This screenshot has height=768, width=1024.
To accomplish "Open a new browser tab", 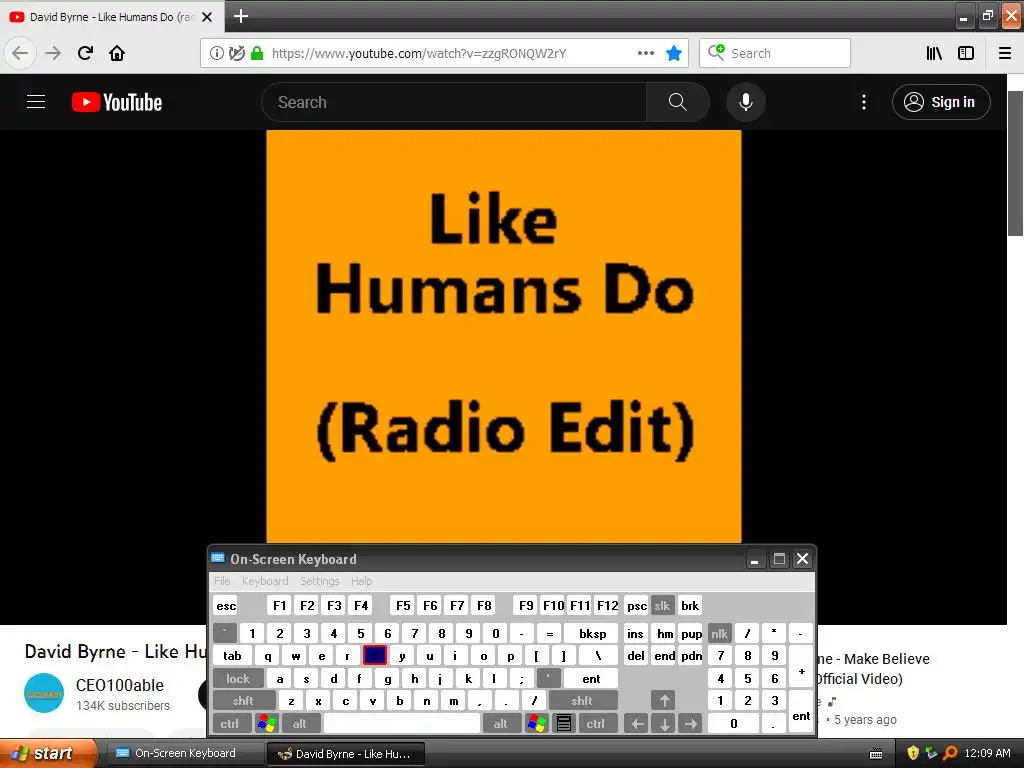I will pos(241,16).
